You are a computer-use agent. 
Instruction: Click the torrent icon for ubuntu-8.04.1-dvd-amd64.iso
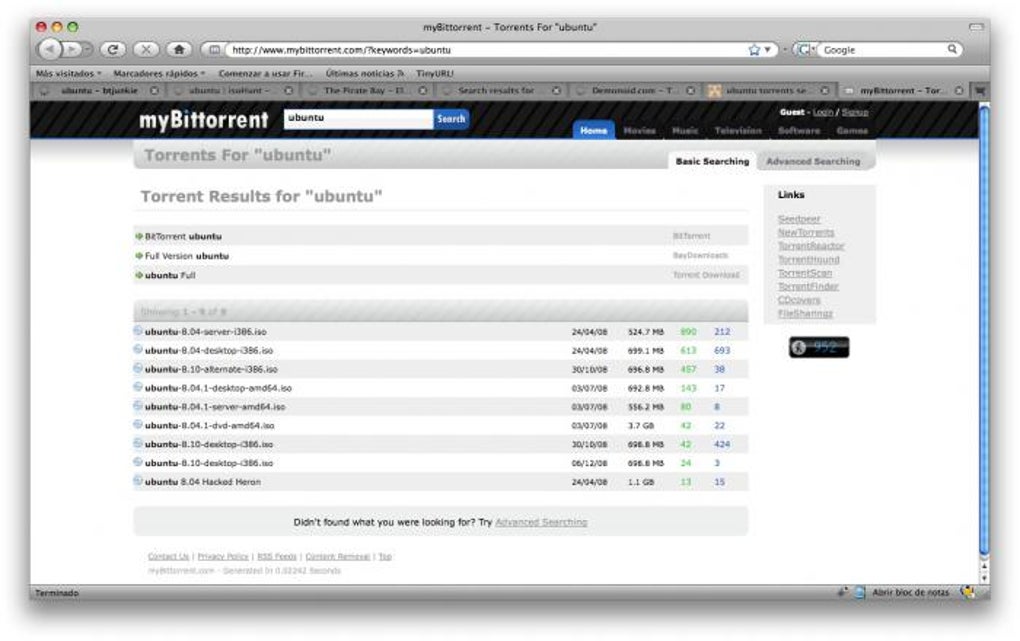pyautogui.click(x=138, y=425)
